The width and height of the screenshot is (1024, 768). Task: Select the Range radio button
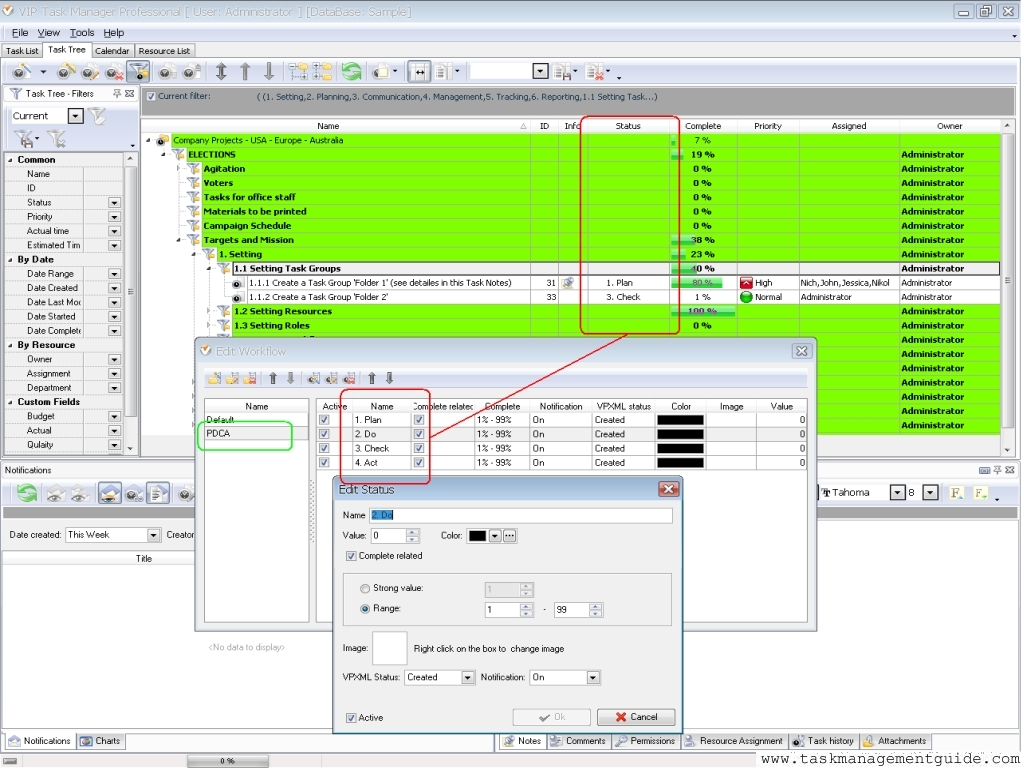click(365, 609)
